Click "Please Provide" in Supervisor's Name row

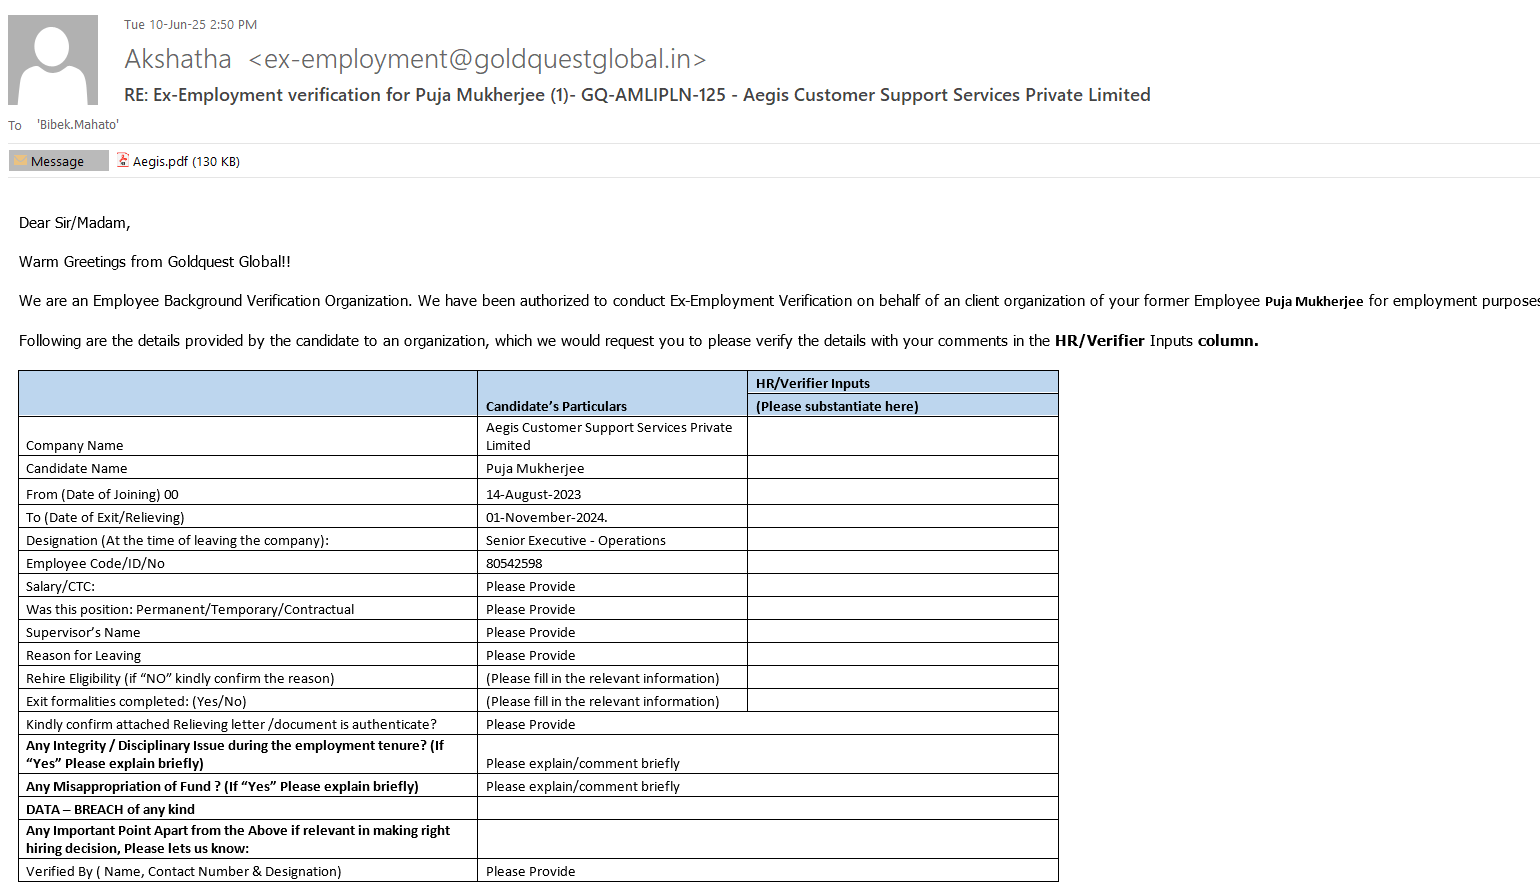530,632
